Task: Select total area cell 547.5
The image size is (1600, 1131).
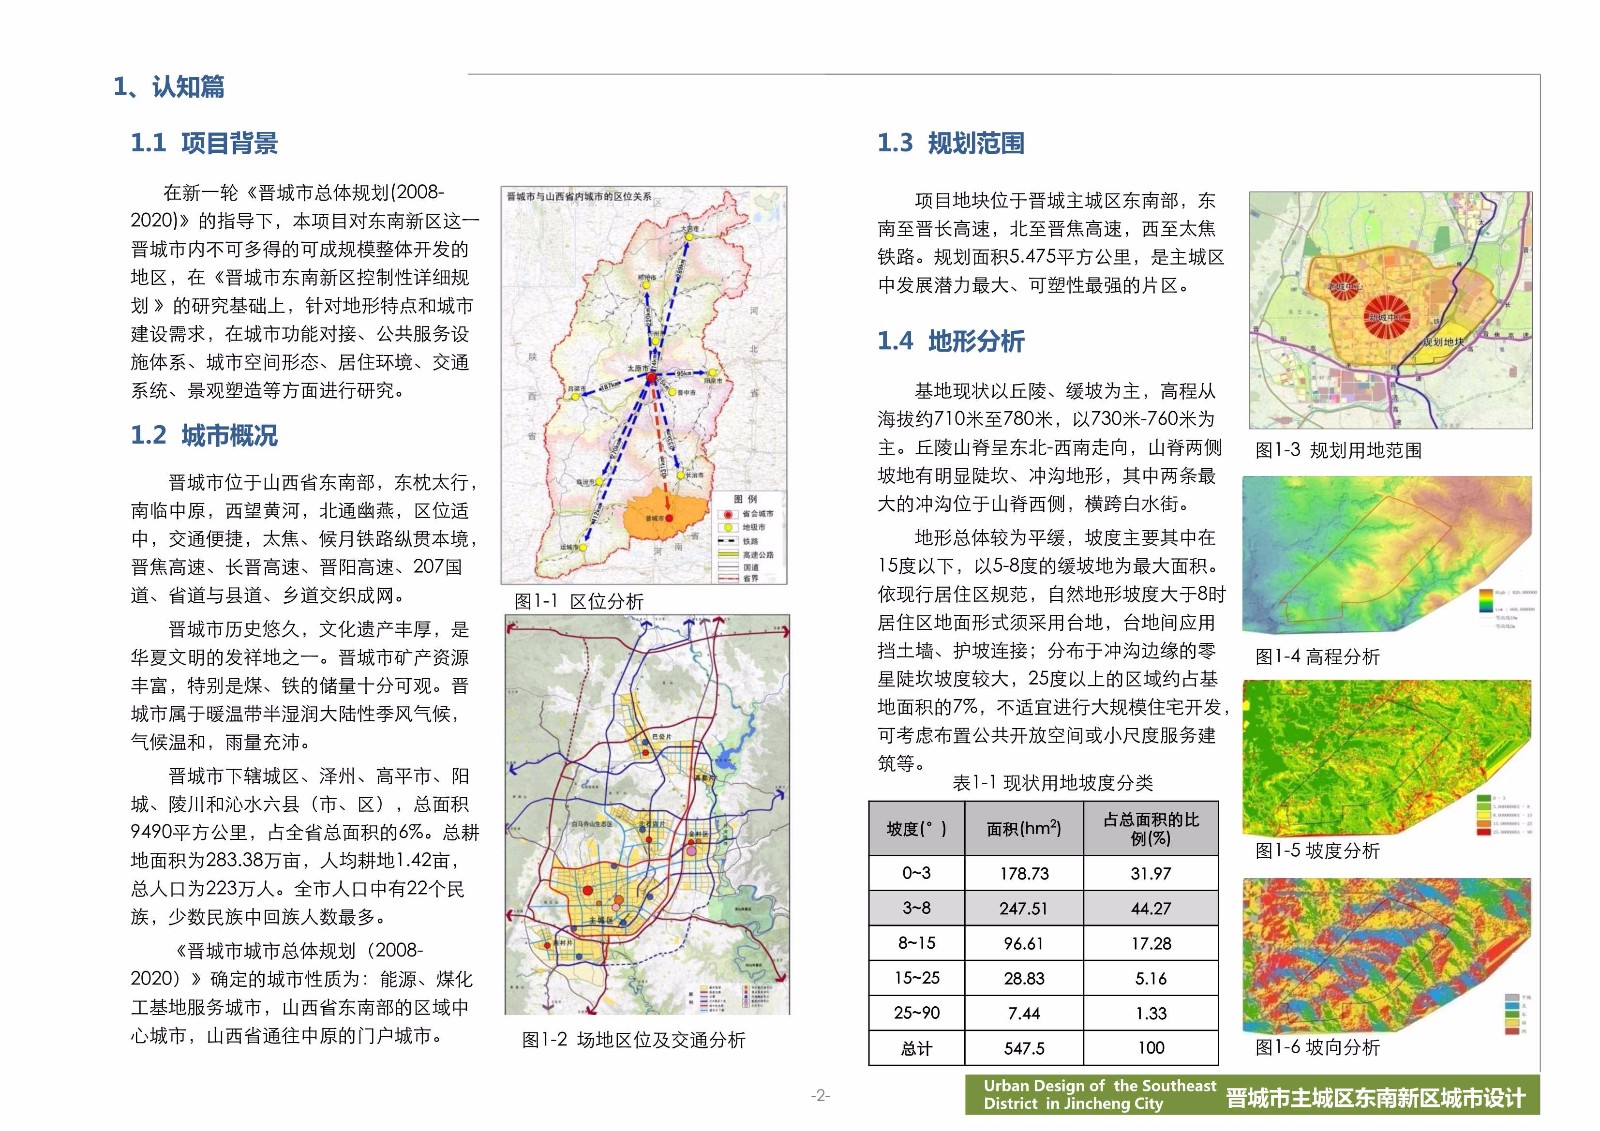Action: tap(1024, 1048)
